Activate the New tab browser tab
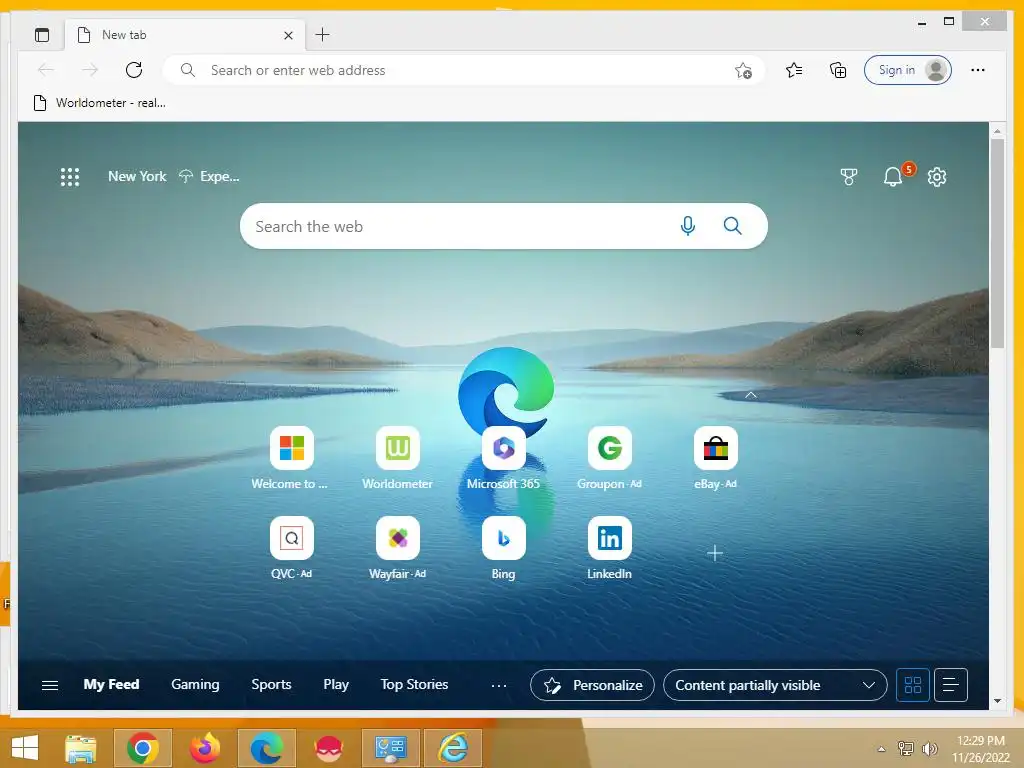 183,35
